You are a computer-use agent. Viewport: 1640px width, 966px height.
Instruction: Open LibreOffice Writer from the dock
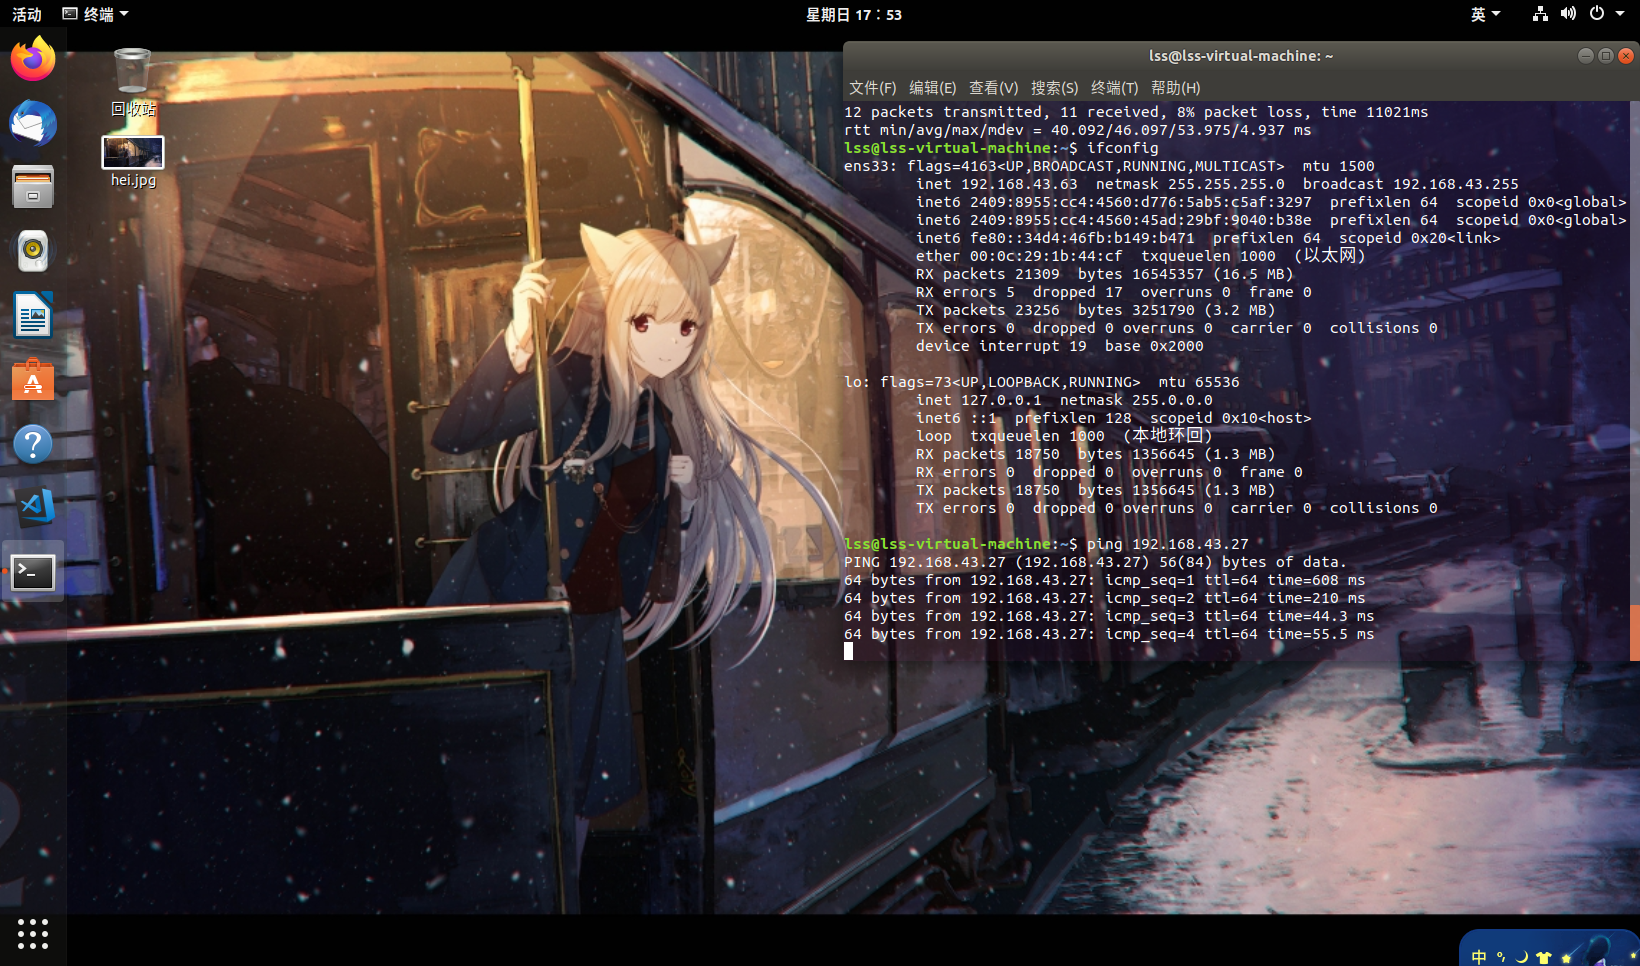point(33,315)
